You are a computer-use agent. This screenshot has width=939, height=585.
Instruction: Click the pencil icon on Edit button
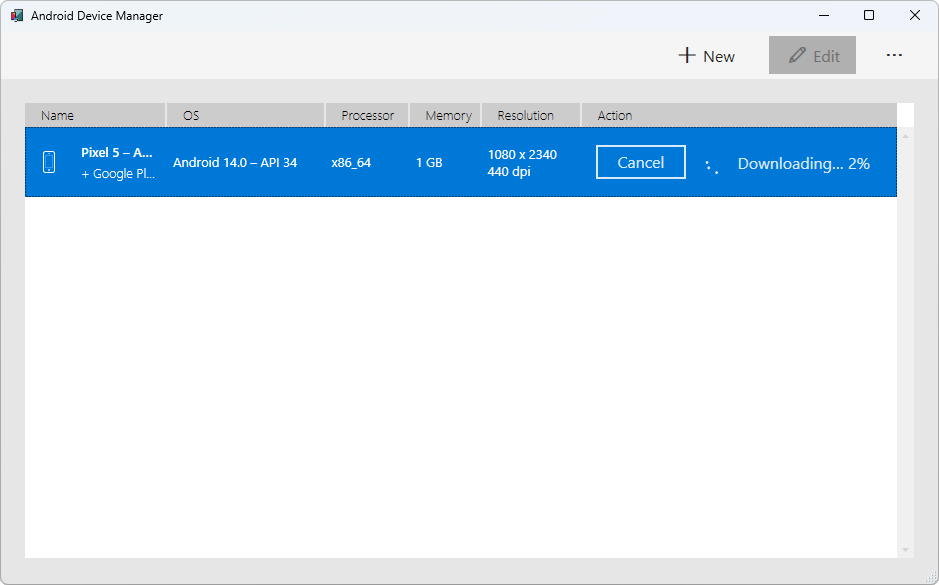pyautogui.click(x=797, y=56)
